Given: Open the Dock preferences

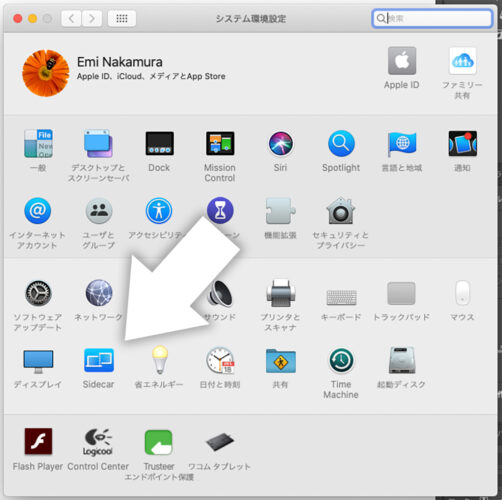Looking at the screenshot, I should [x=159, y=144].
